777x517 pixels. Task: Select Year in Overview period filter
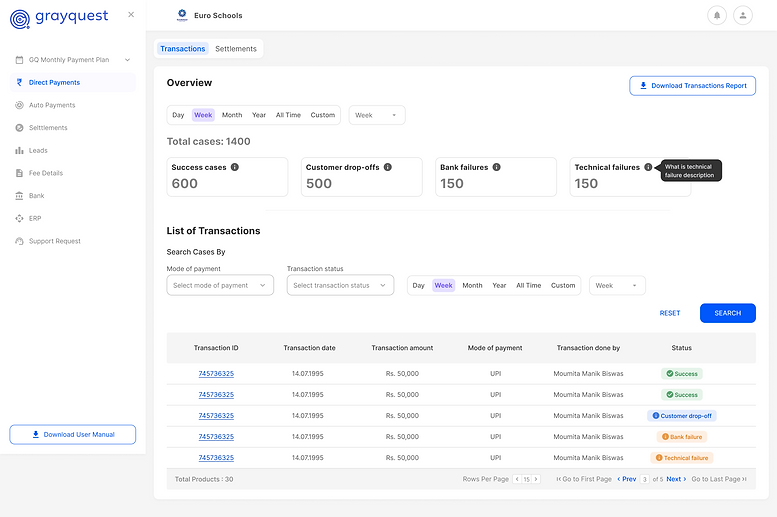(259, 115)
